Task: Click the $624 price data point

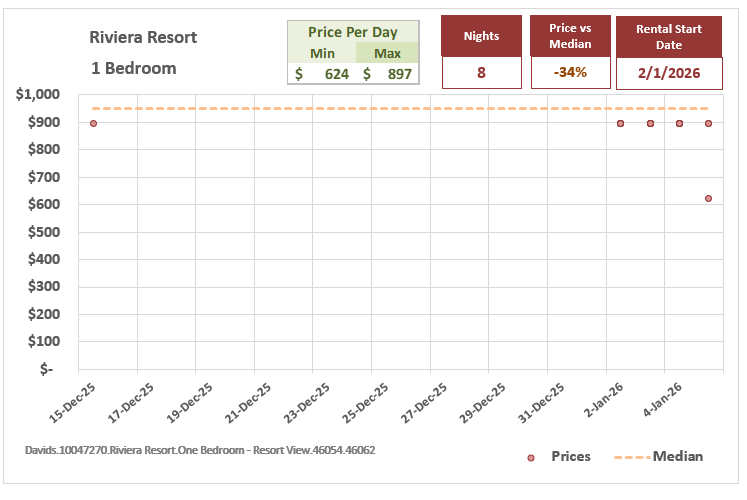Action: 708,198
